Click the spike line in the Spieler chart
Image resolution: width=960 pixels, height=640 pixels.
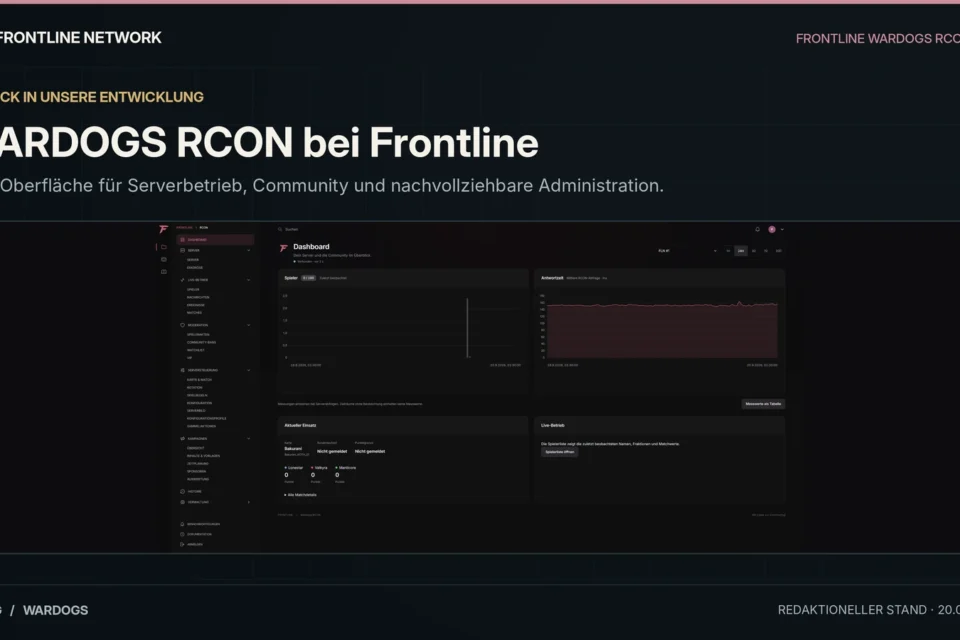pyautogui.click(x=467, y=328)
